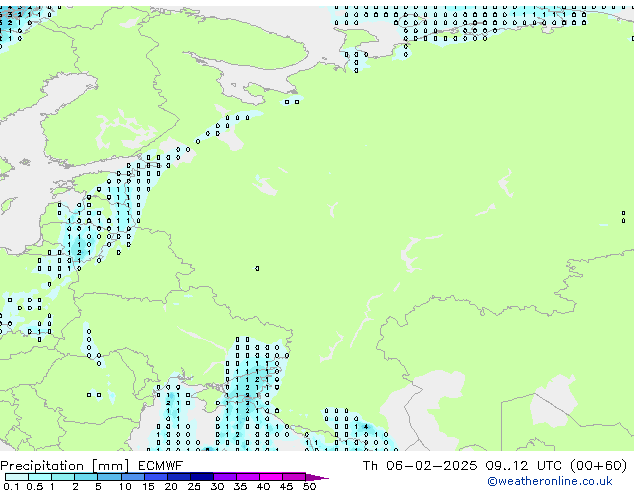Select the 5–10 mm legend swatch

point(109,477)
